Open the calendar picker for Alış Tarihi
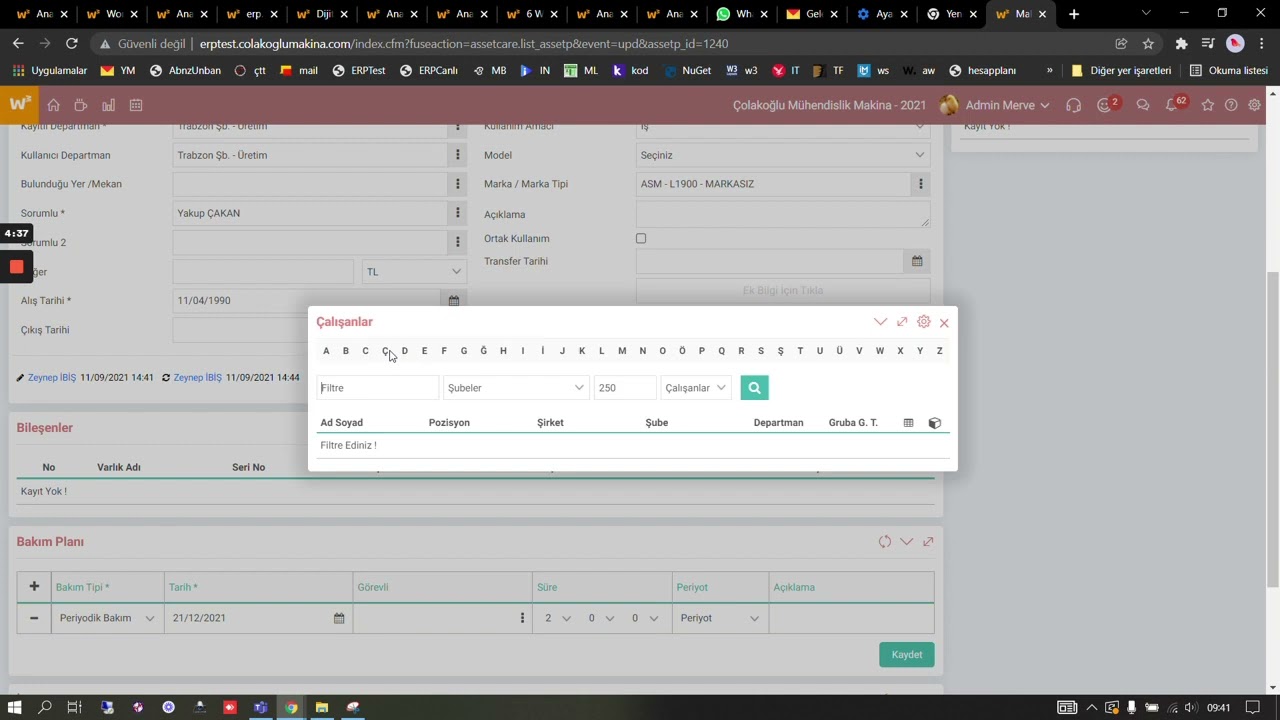Viewport: 1280px width, 720px height. pos(454,300)
